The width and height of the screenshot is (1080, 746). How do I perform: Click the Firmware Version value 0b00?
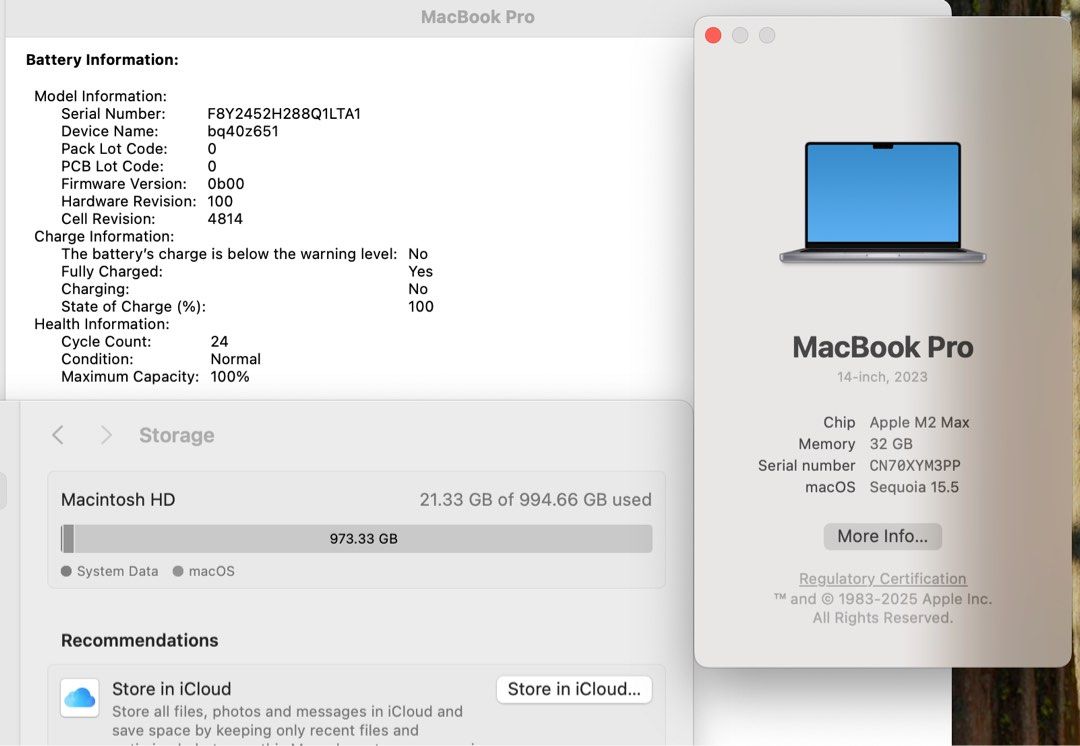[225, 184]
